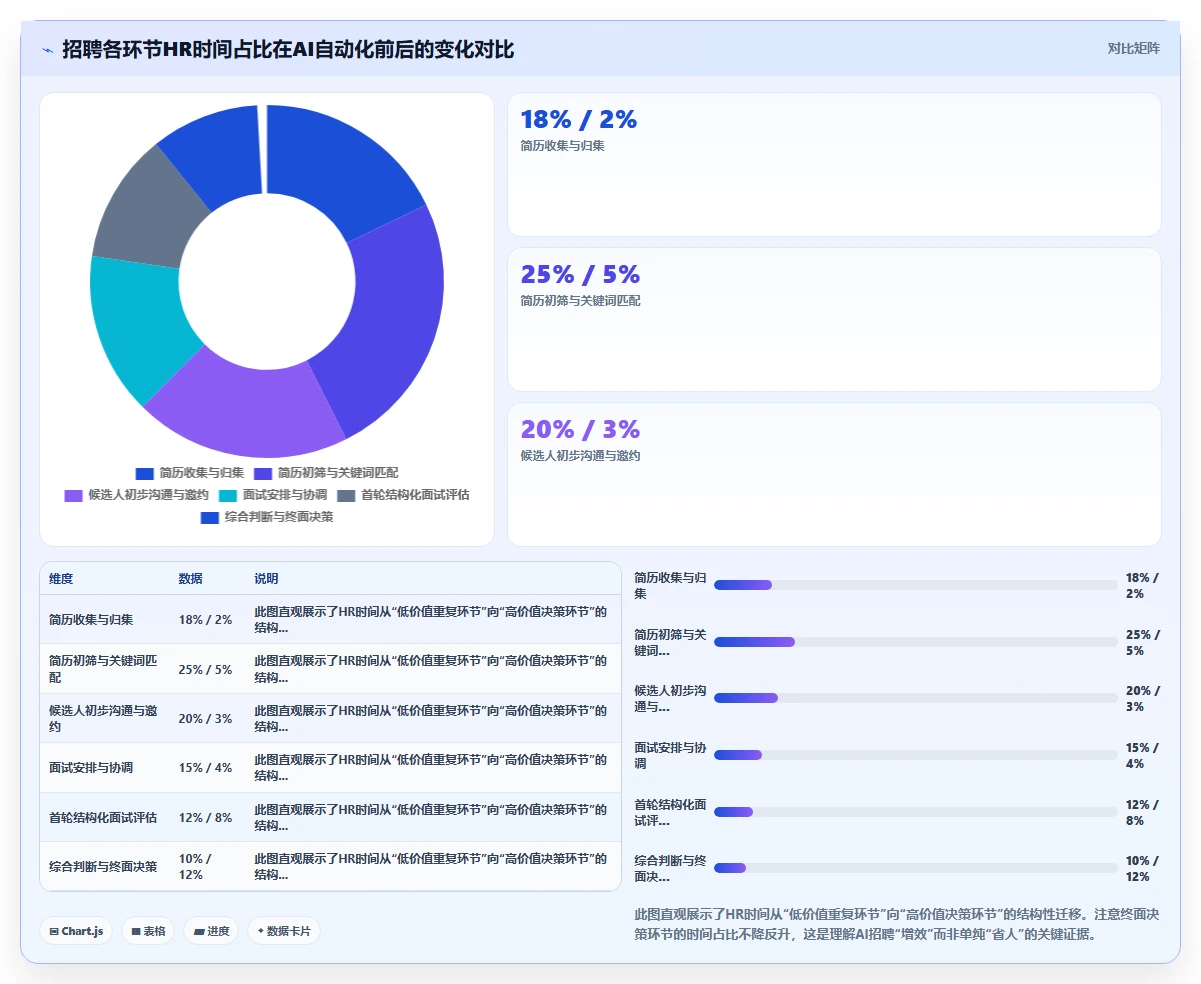Sort by the 维度 column header
This screenshot has height=984, width=1201.
pyautogui.click(x=61, y=579)
